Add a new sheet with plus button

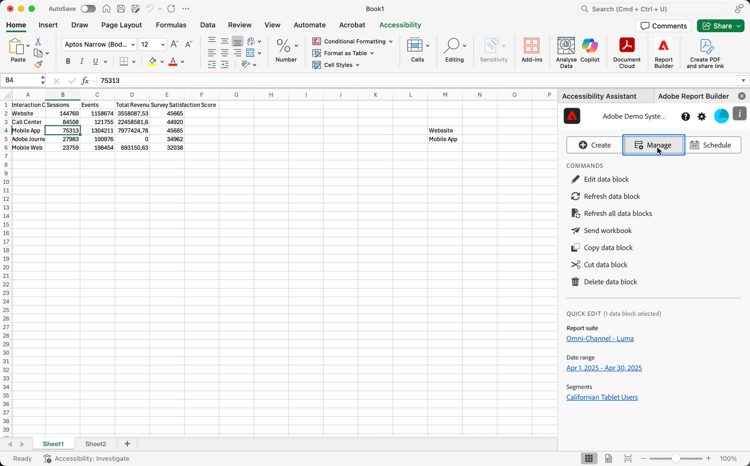tap(127, 444)
